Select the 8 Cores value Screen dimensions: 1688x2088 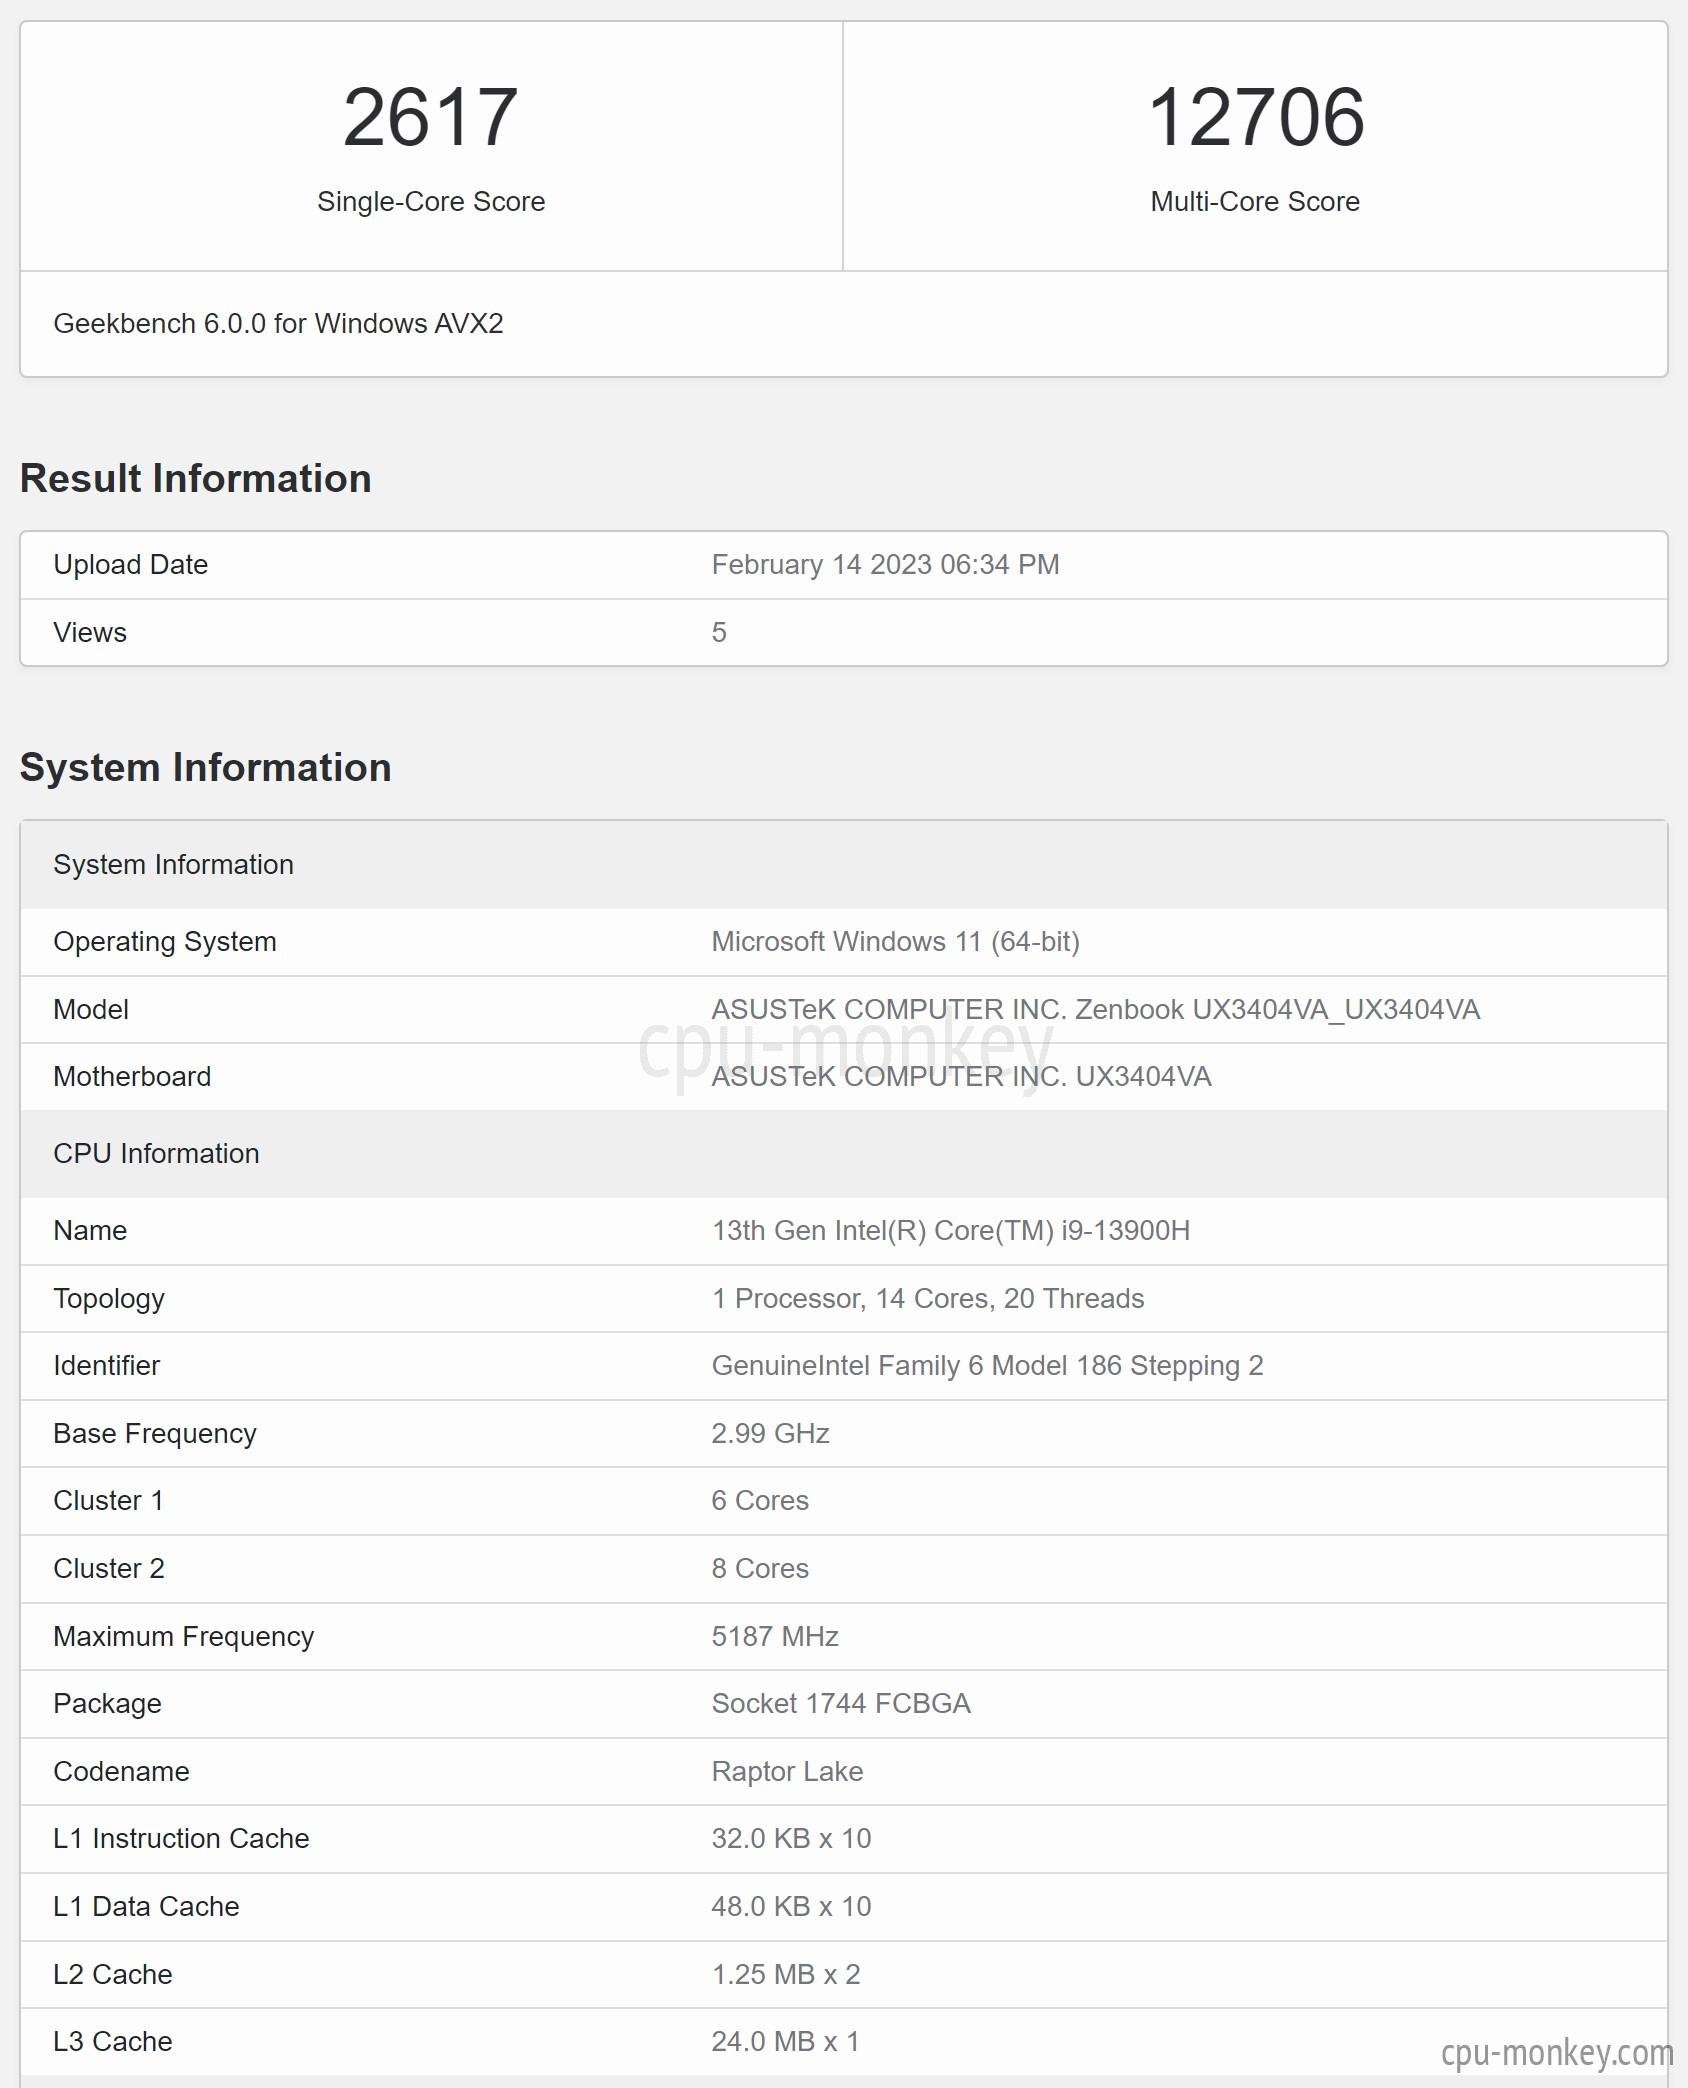tap(760, 1568)
